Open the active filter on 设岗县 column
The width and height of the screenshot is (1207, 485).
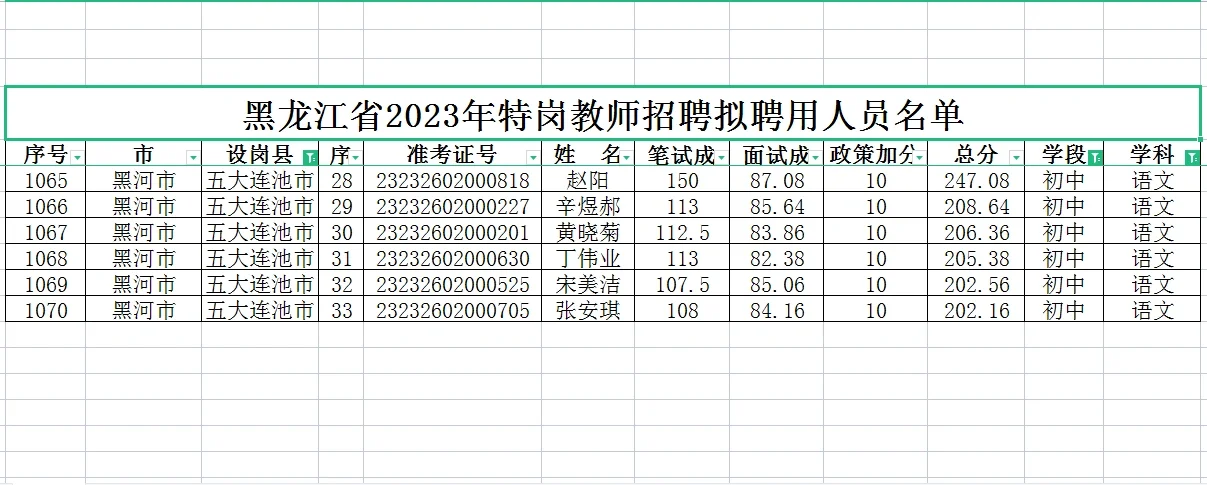[310, 157]
